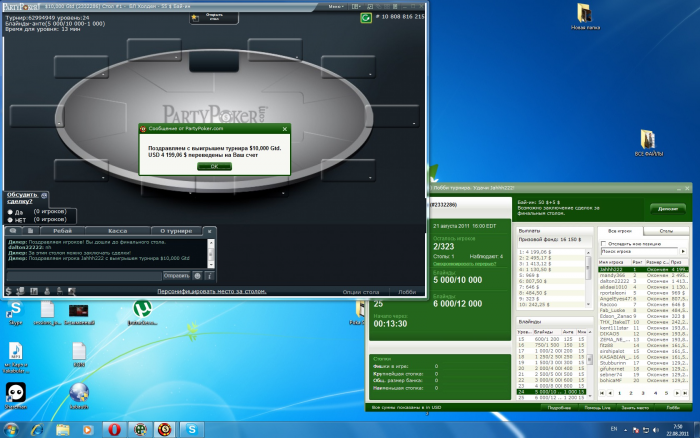Click the green refresh icon near the hand number
Screen dimensions: 700x438
click(x=366, y=18)
